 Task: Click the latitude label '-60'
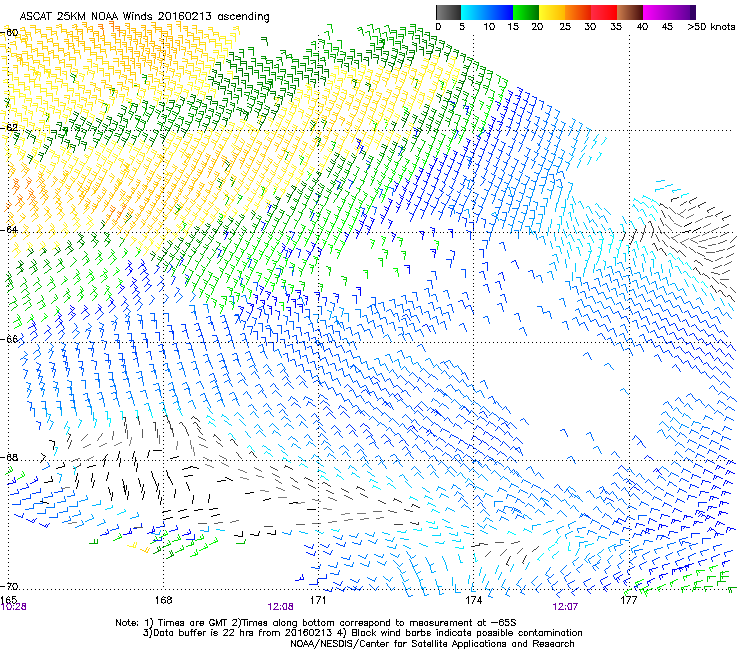pos(9,33)
